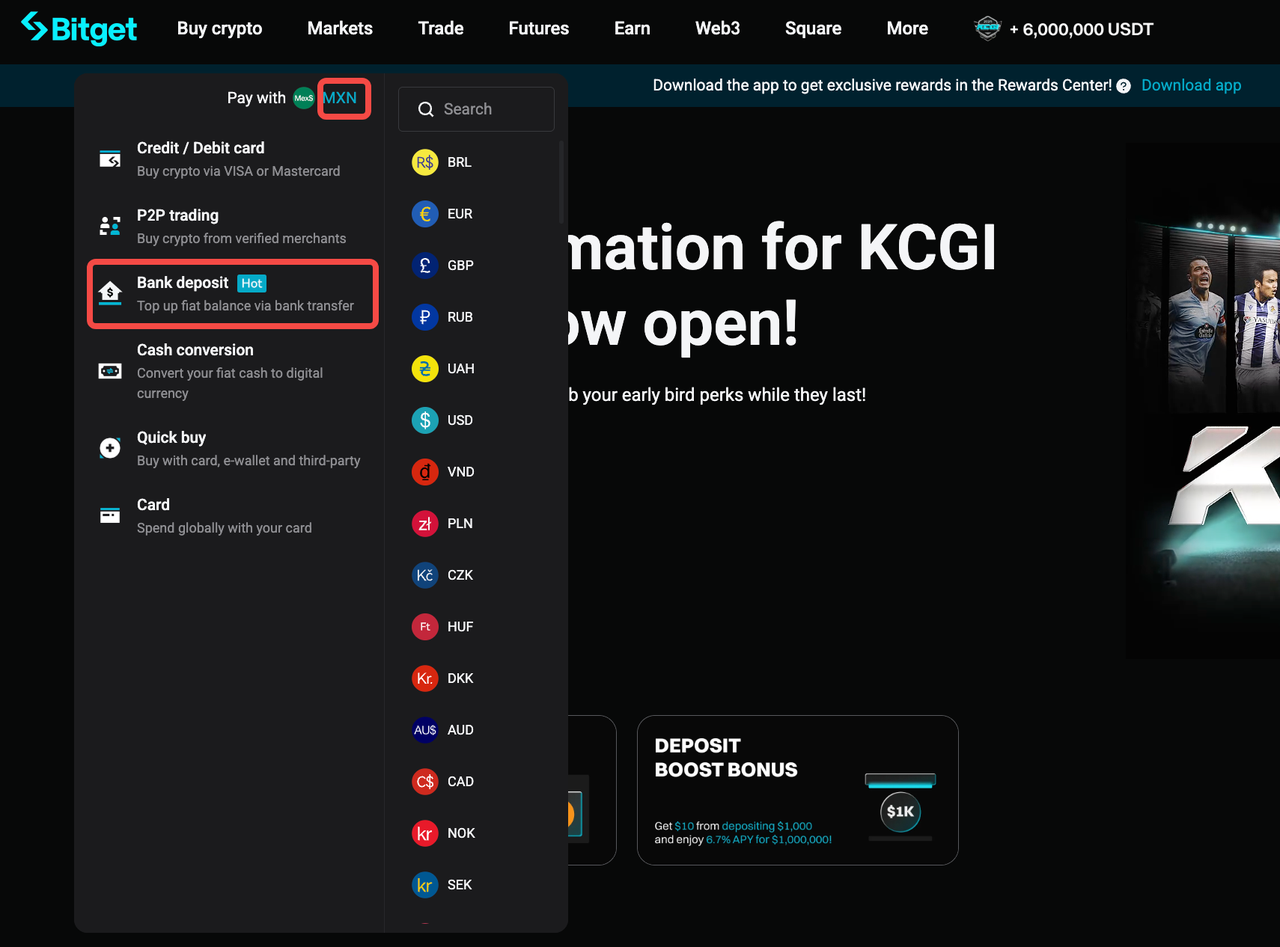Select P2P trading option text
The image size is (1280, 947).
coord(178,215)
